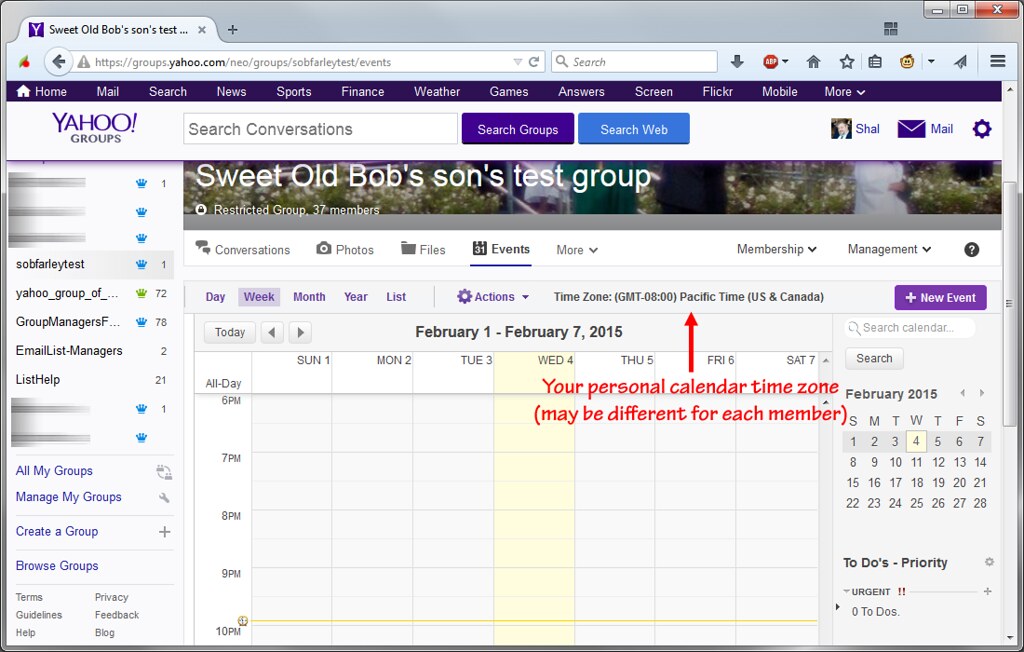Add urgent to-do with plus icon

click(987, 591)
